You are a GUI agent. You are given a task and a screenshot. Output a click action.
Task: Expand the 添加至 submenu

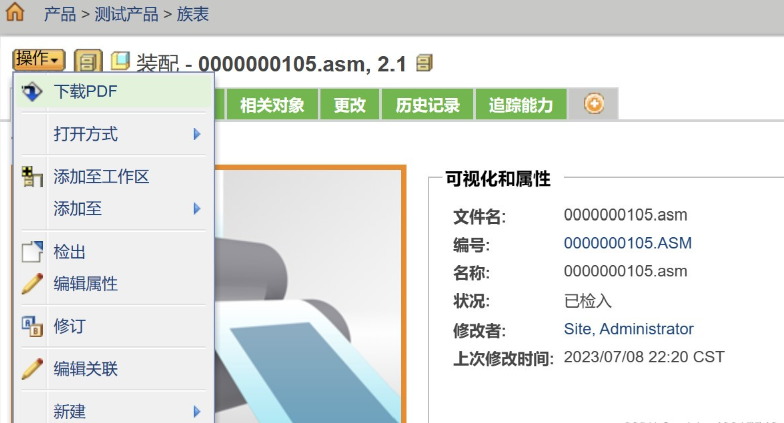point(197,209)
